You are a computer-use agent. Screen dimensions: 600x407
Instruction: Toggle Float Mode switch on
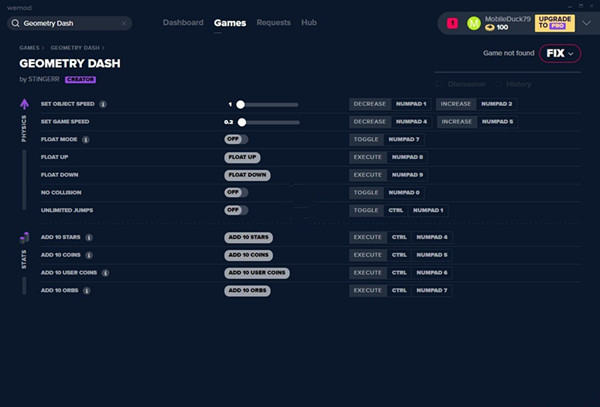[x=236, y=139]
